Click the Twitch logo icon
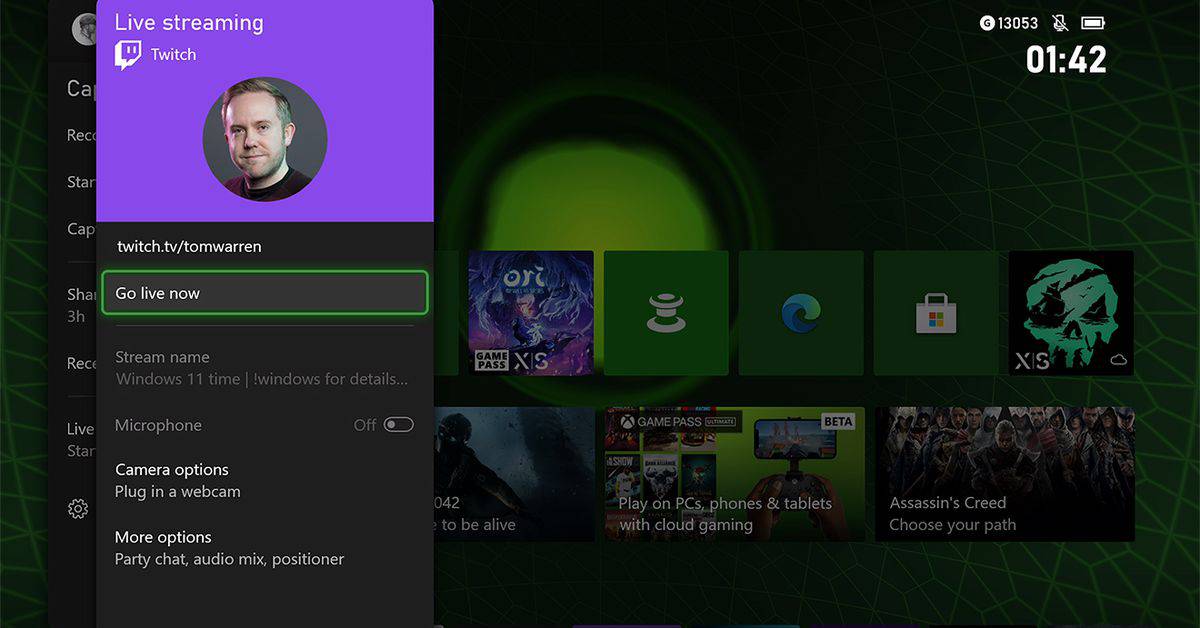1200x628 pixels. (x=128, y=55)
